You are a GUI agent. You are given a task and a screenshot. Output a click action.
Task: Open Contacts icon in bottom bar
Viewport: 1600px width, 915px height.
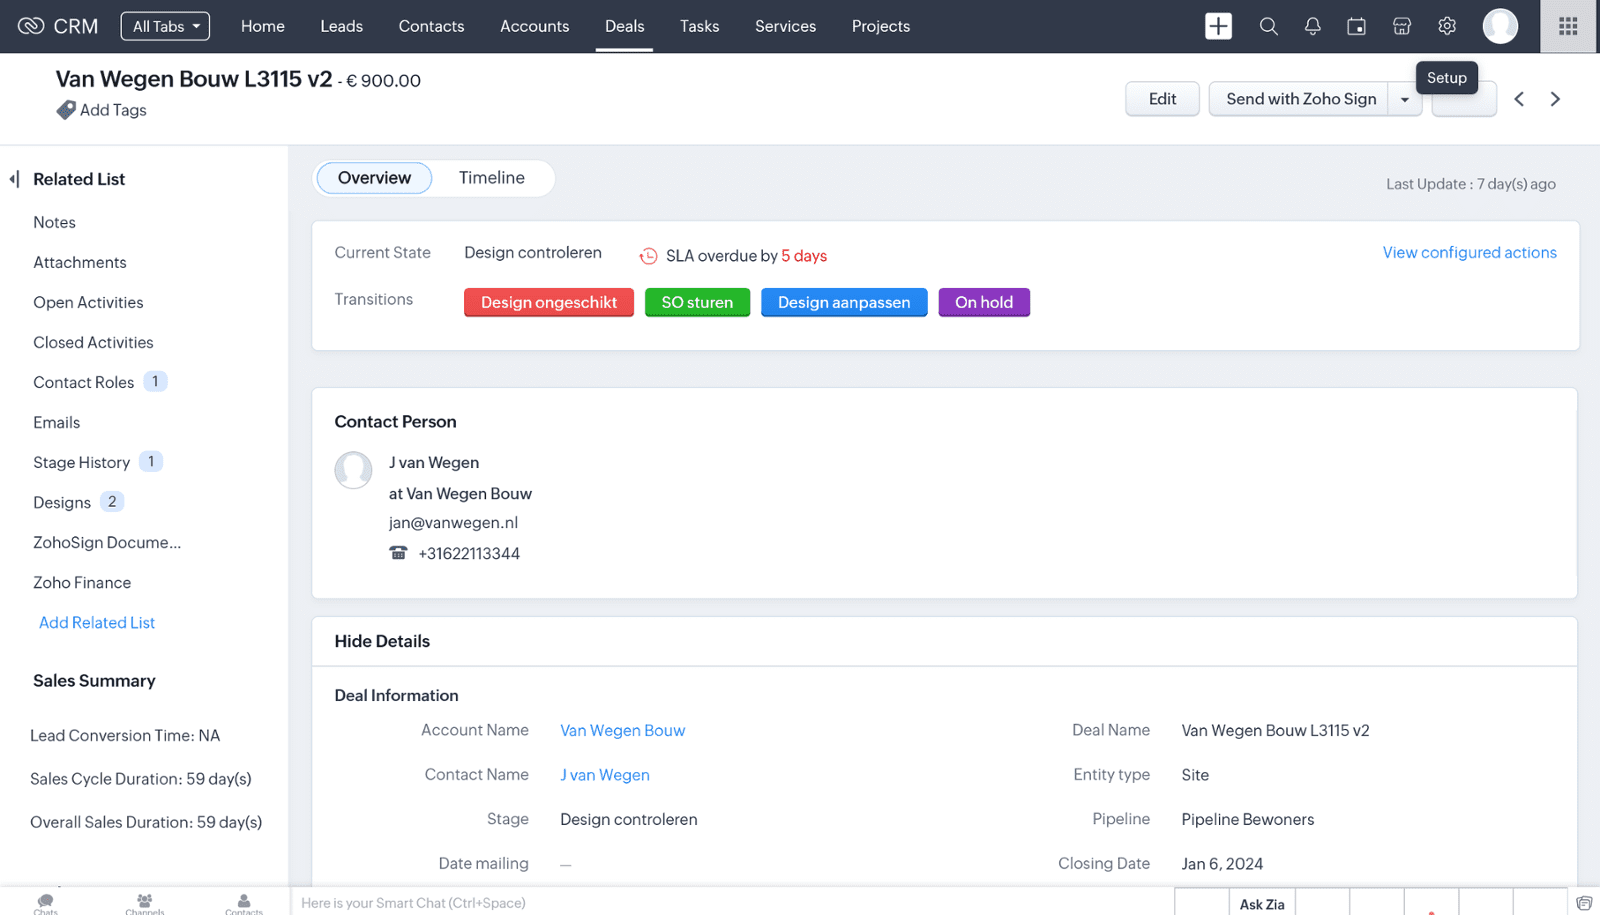[x=244, y=903]
